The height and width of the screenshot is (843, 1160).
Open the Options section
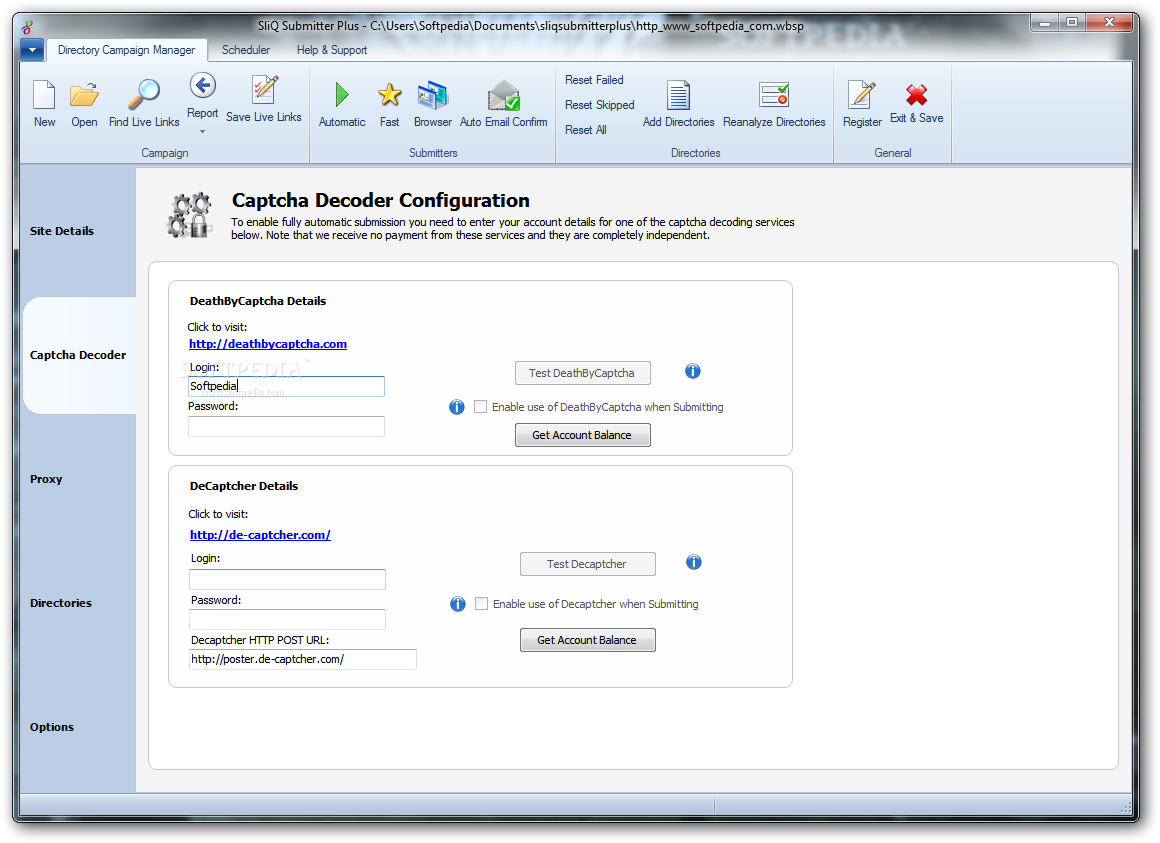click(52, 727)
